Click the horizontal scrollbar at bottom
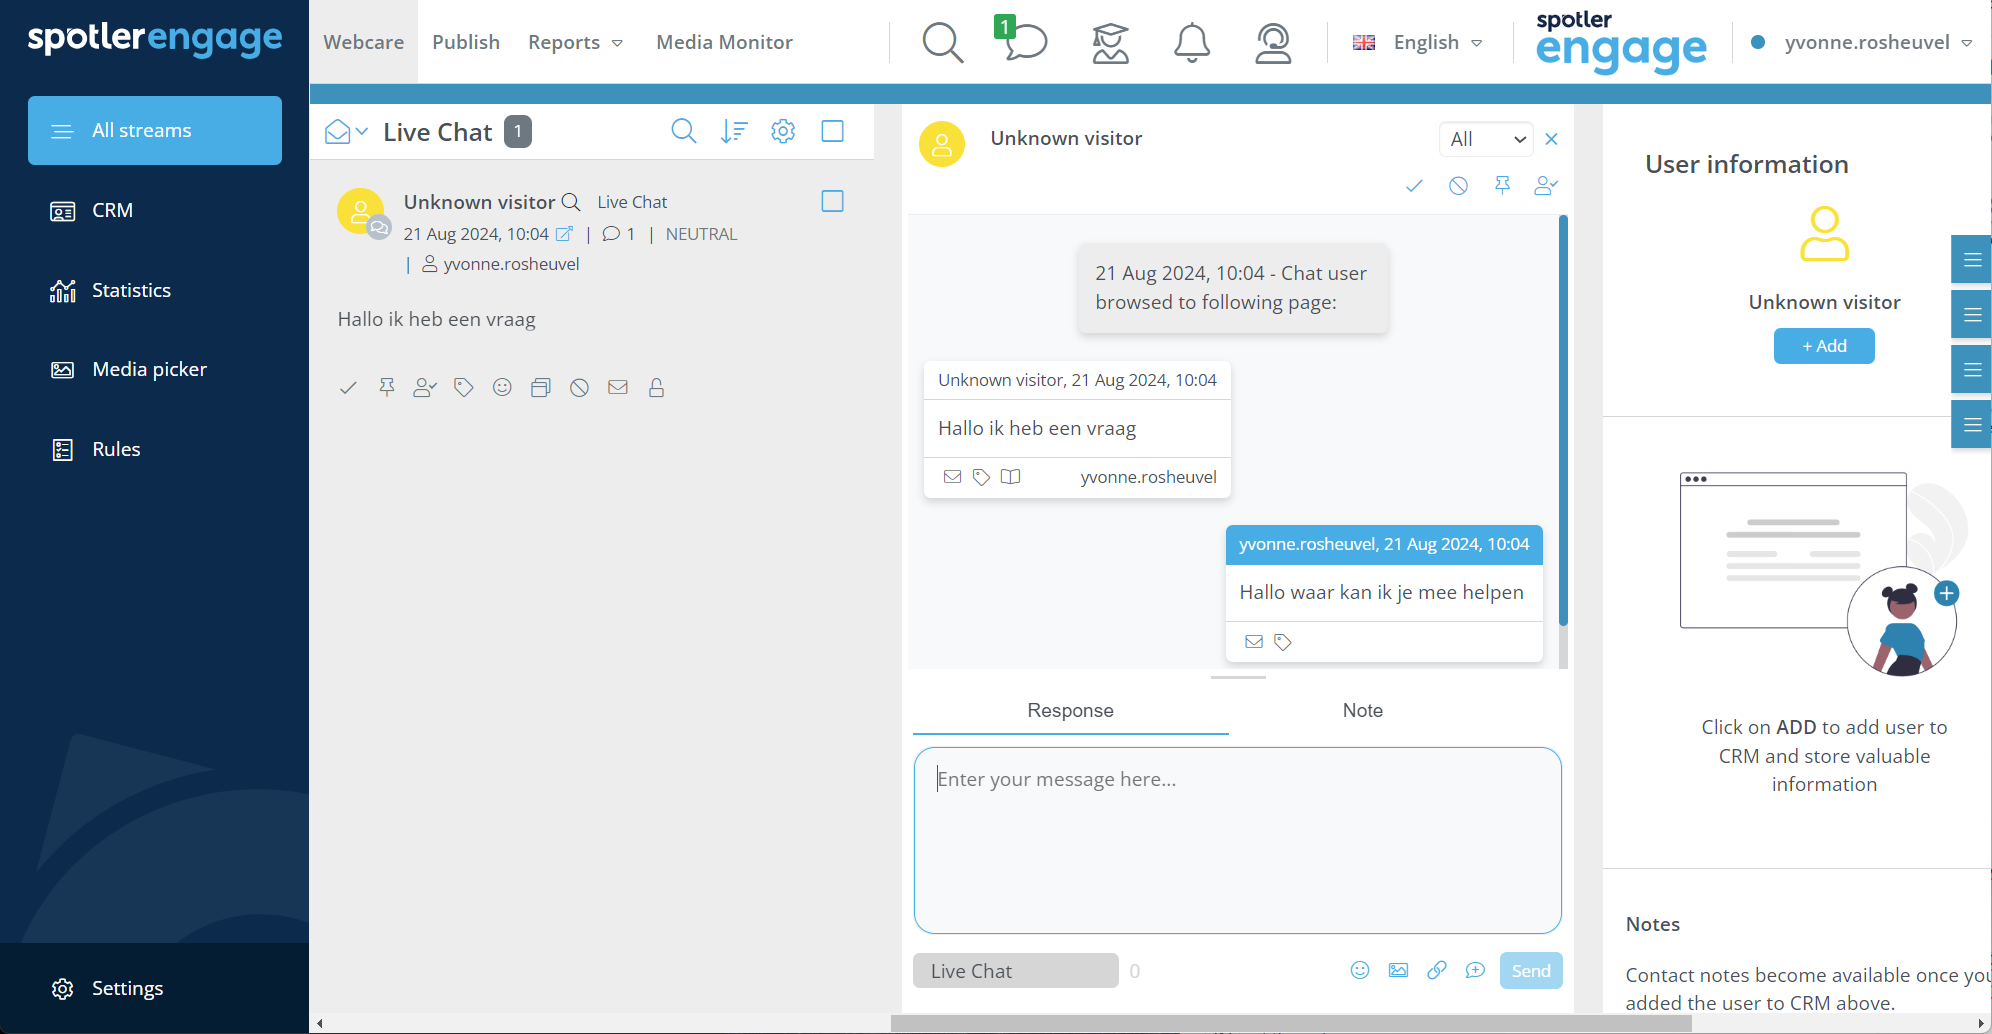 (1290, 1024)
